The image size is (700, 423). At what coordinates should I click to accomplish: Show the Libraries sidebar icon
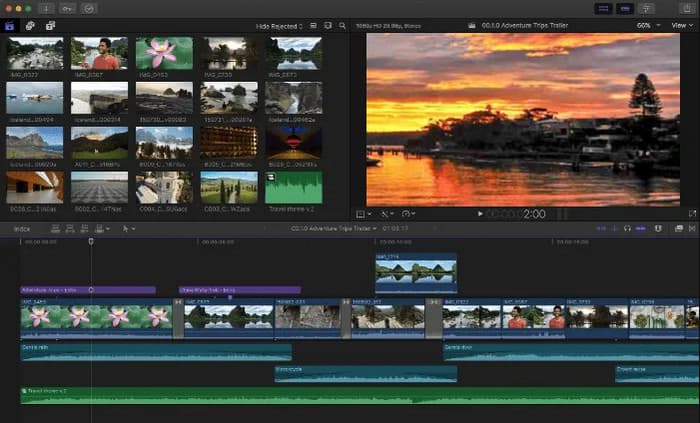9,26
